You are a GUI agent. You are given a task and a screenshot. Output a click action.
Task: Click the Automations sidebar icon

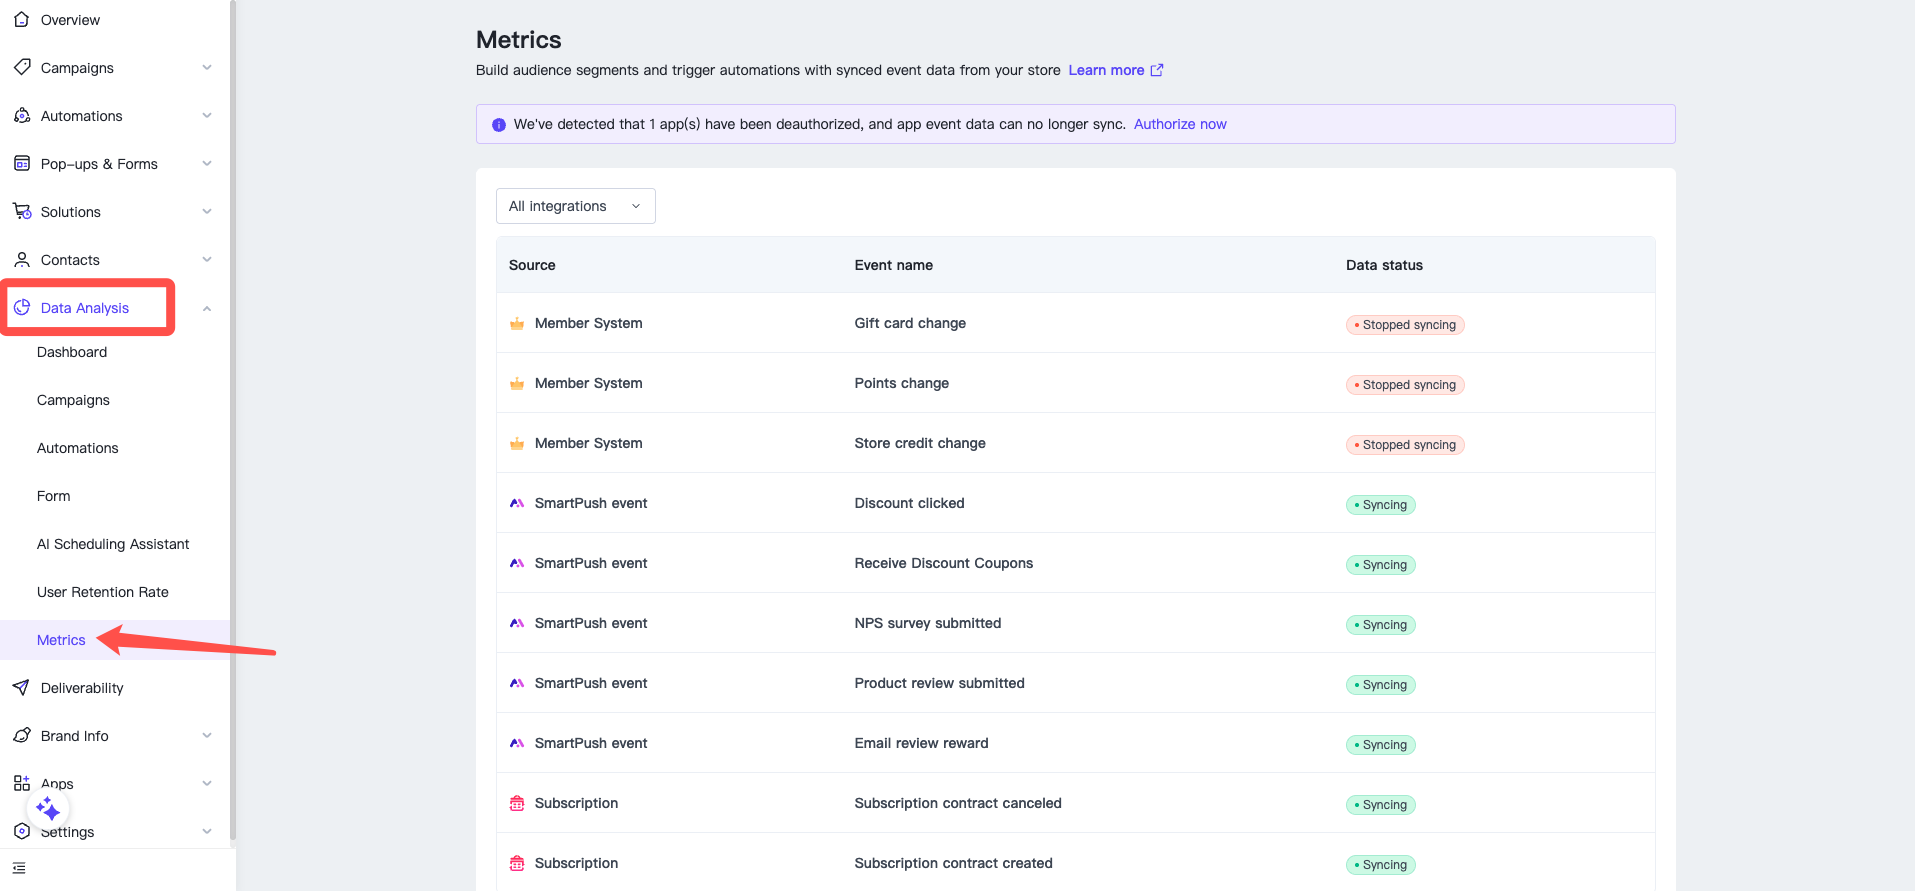pos(21,116)
